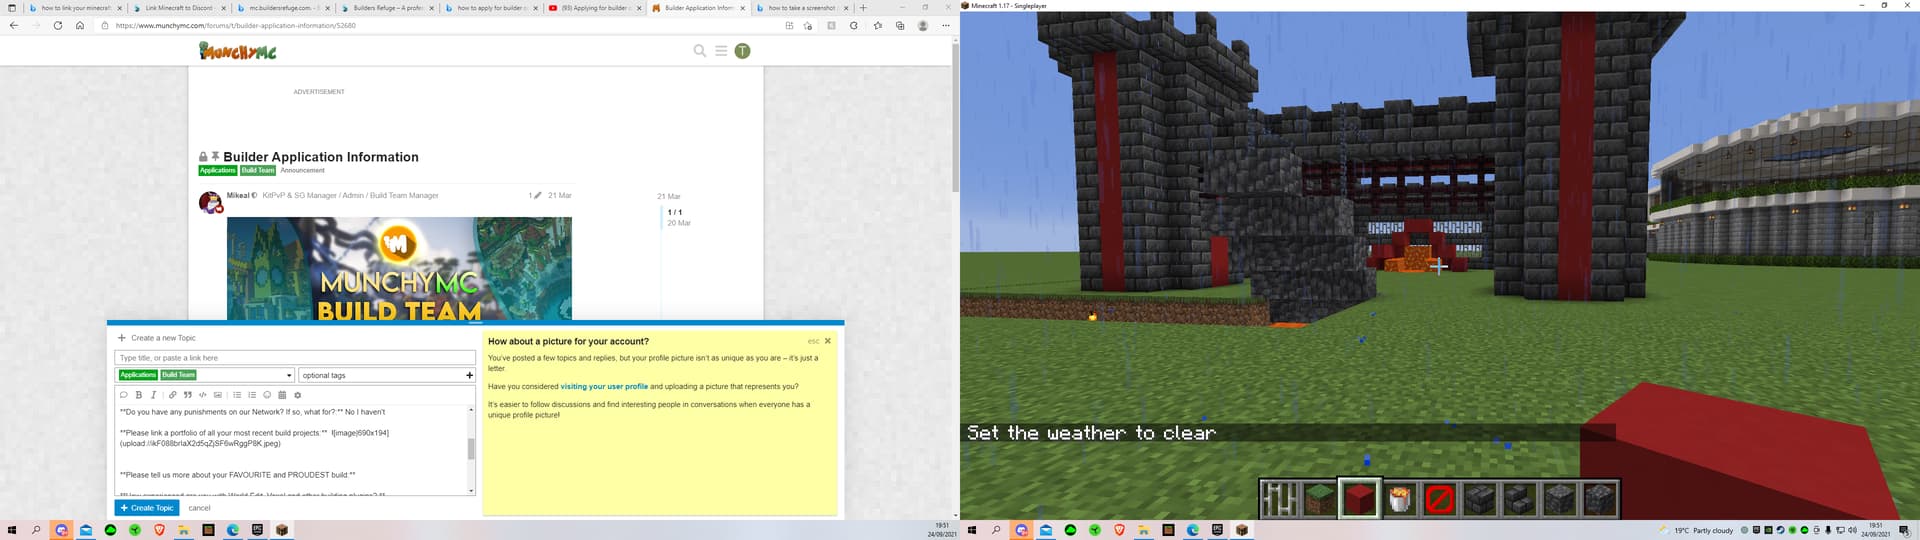
Task: Insert a hyperlink using the chain icon
Action: 172,395
